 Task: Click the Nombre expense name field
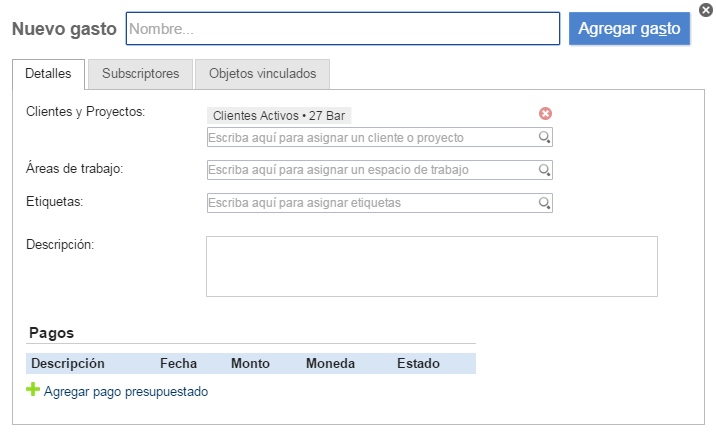(x=342, y=29)
